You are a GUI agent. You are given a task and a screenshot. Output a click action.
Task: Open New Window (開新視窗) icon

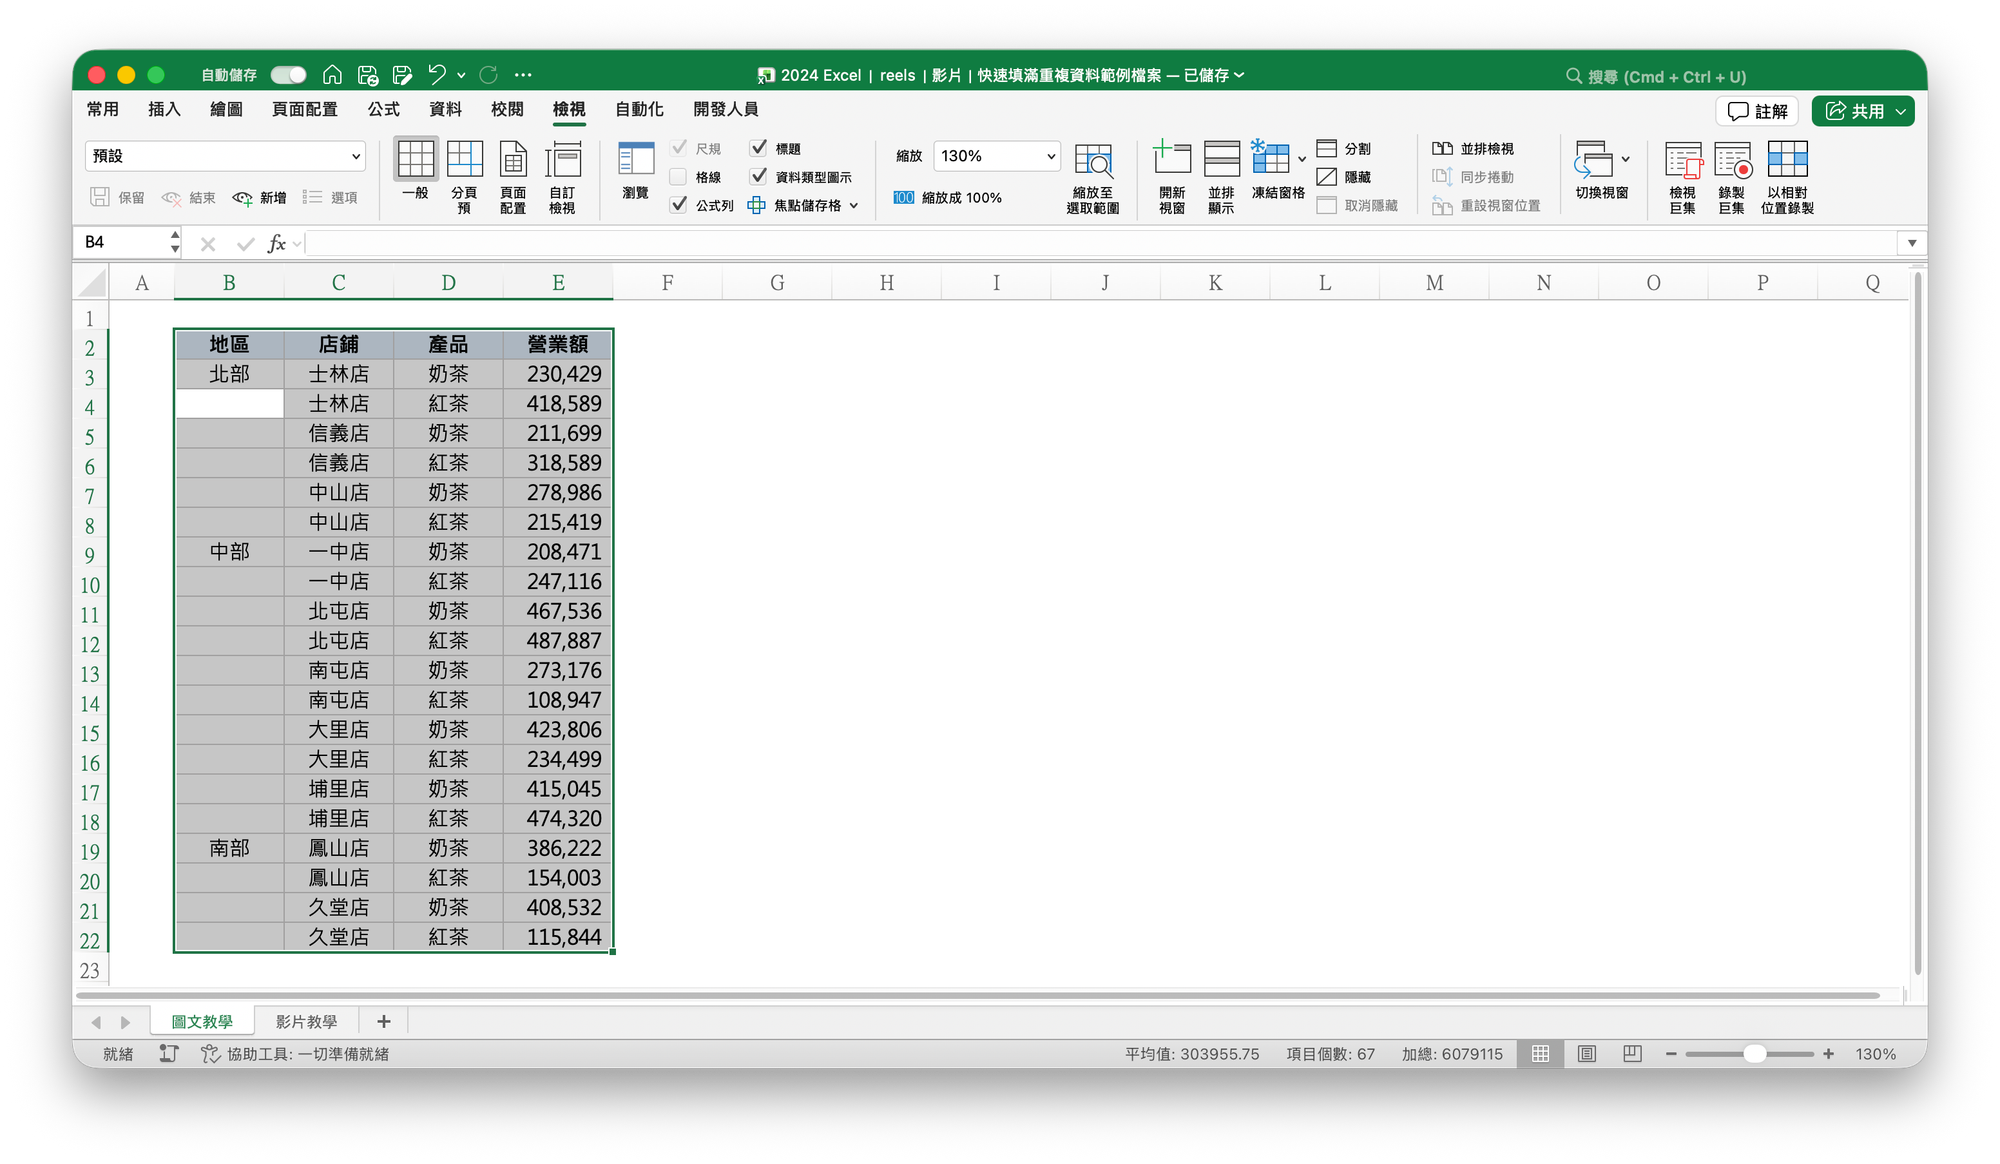1172,160
